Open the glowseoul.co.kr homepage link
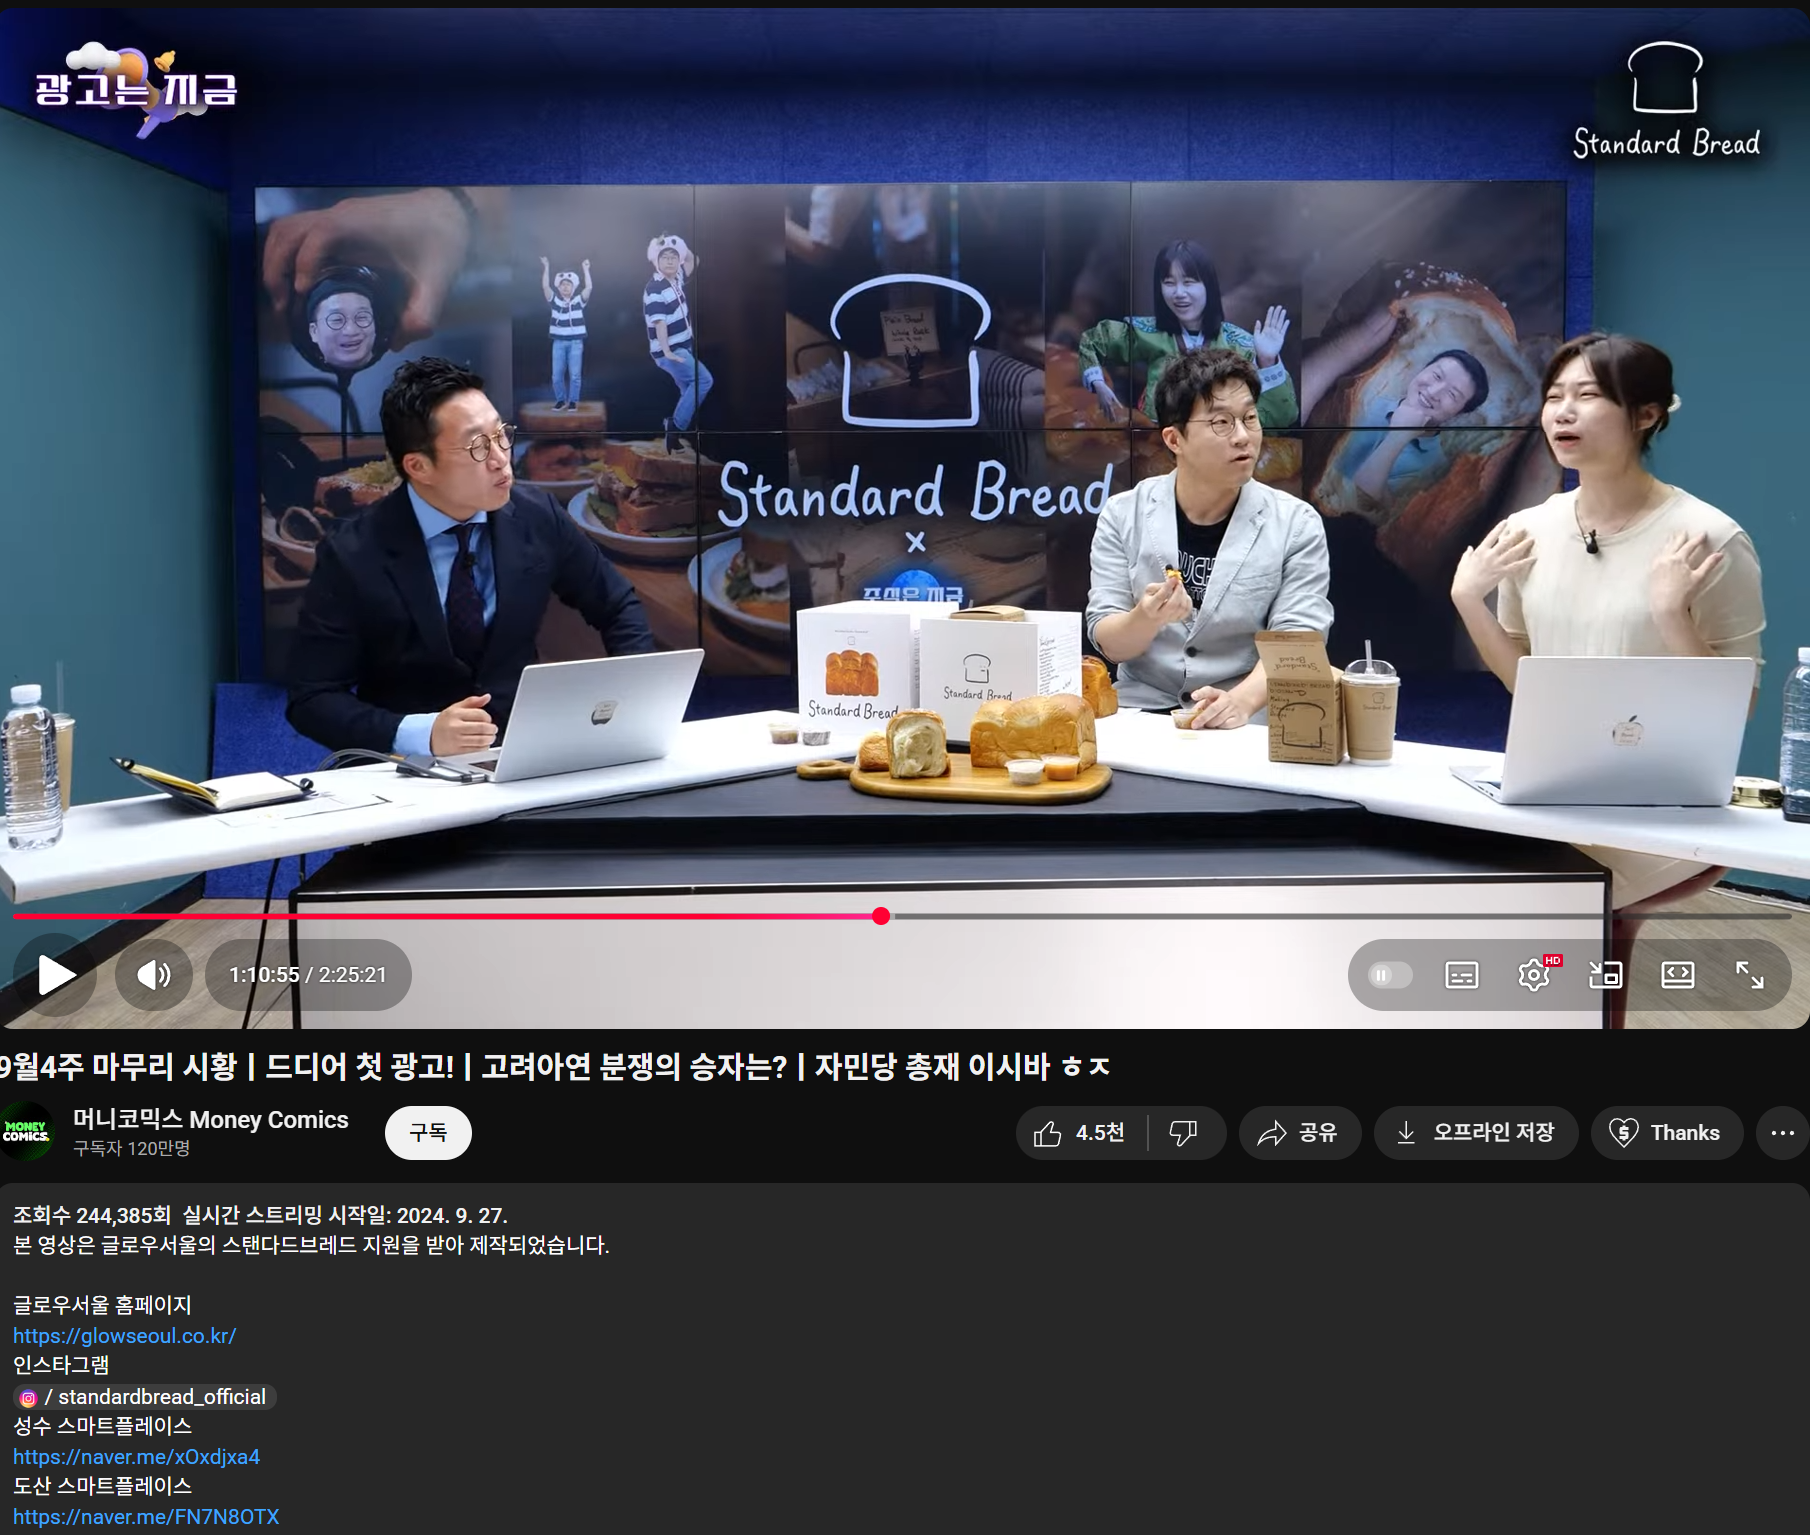This screenshot has height=1535, width=1810. pos(125,1336)
